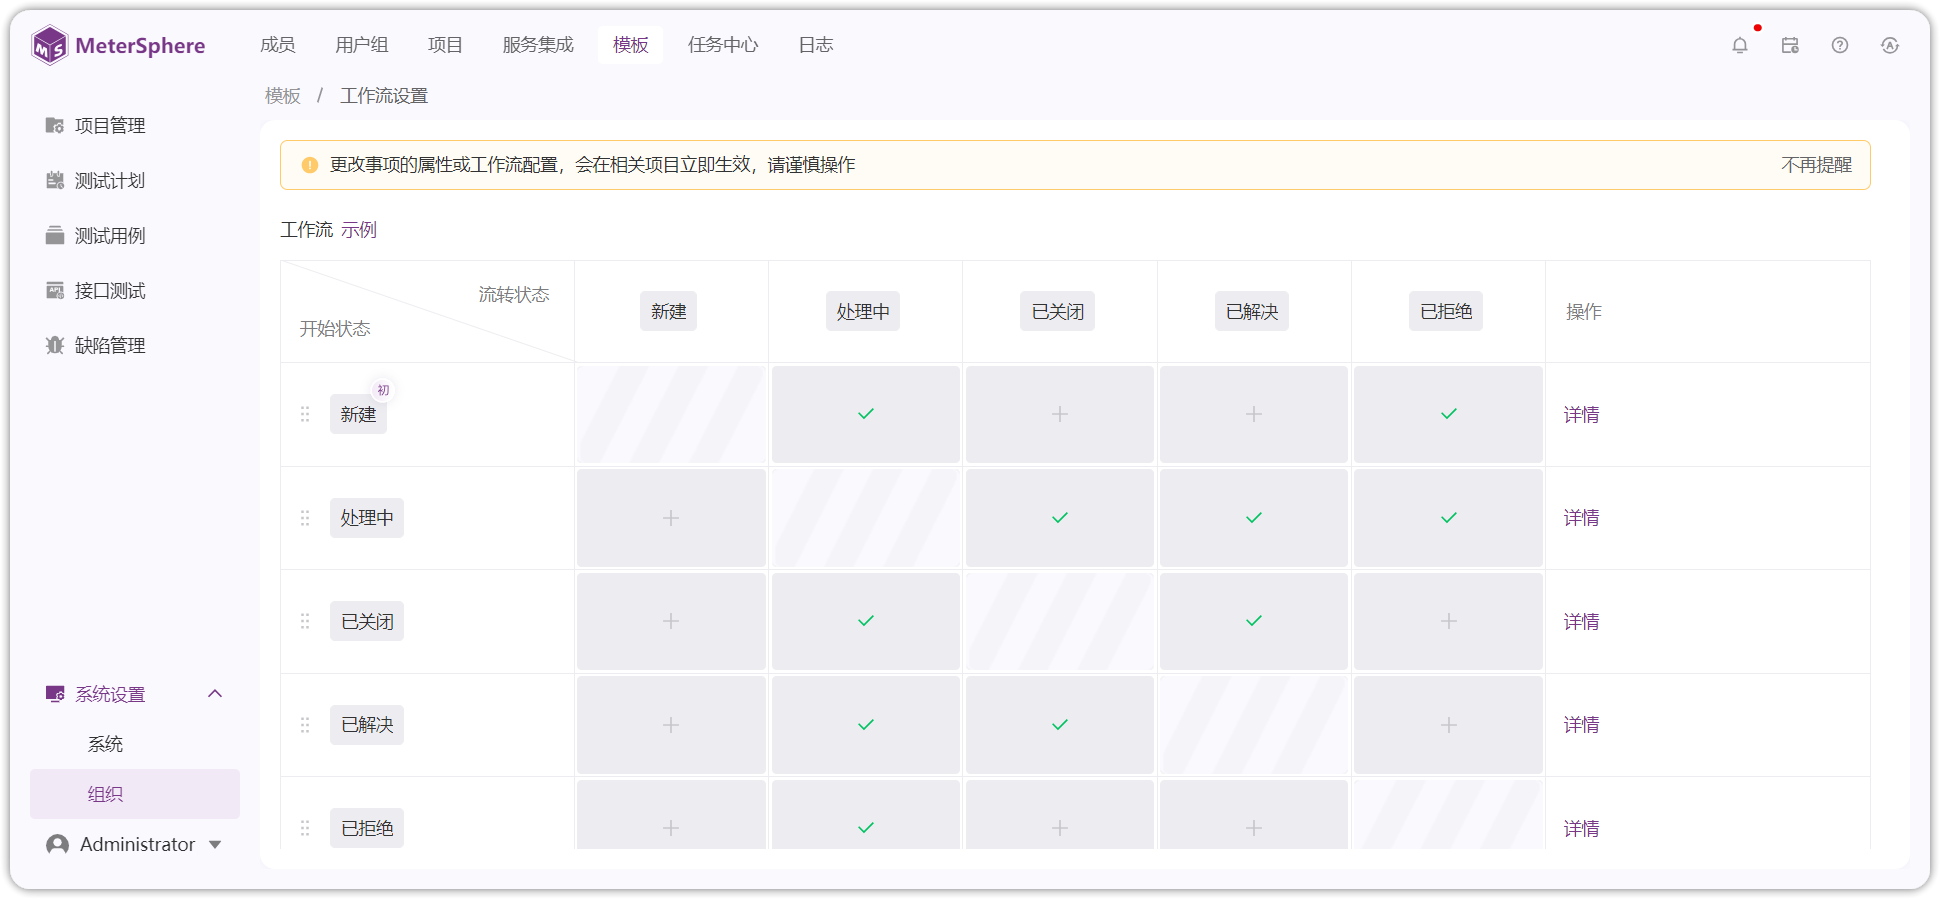Image resolution: width=1940 pixels, height=899 pixels.
Task: Click the MeterSphere logo
Action: [118, 46]
